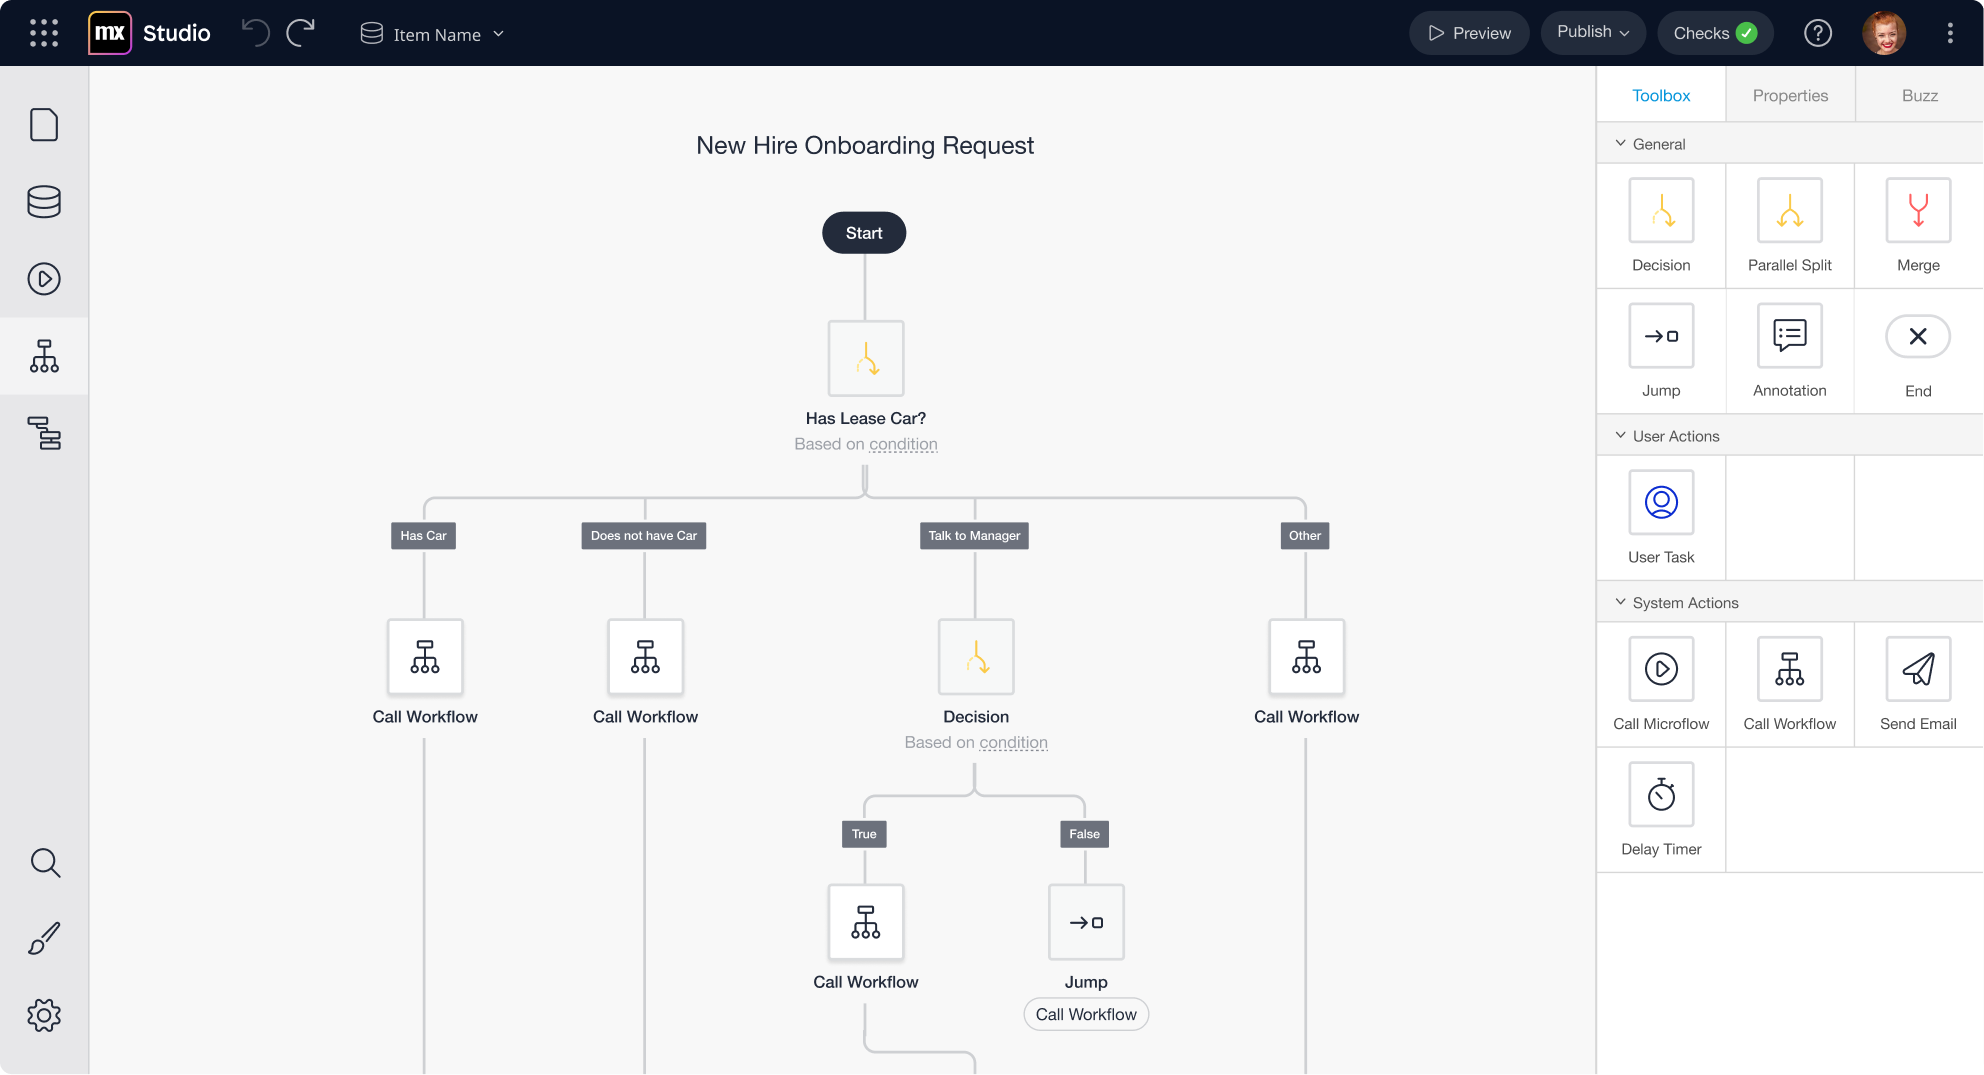The height and width of the screenshot is (1075, 1984).
Task: Select the Delay Timer tool
Action: 1661,810
